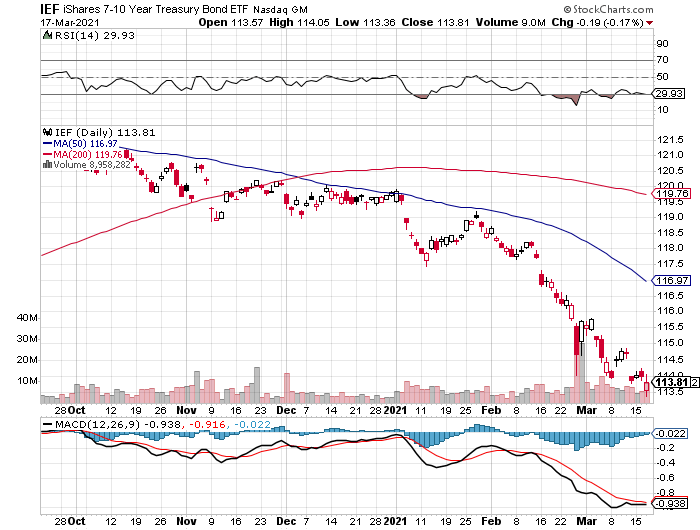Click the MACD(12,26,9) -0.938 legend label

118,424
